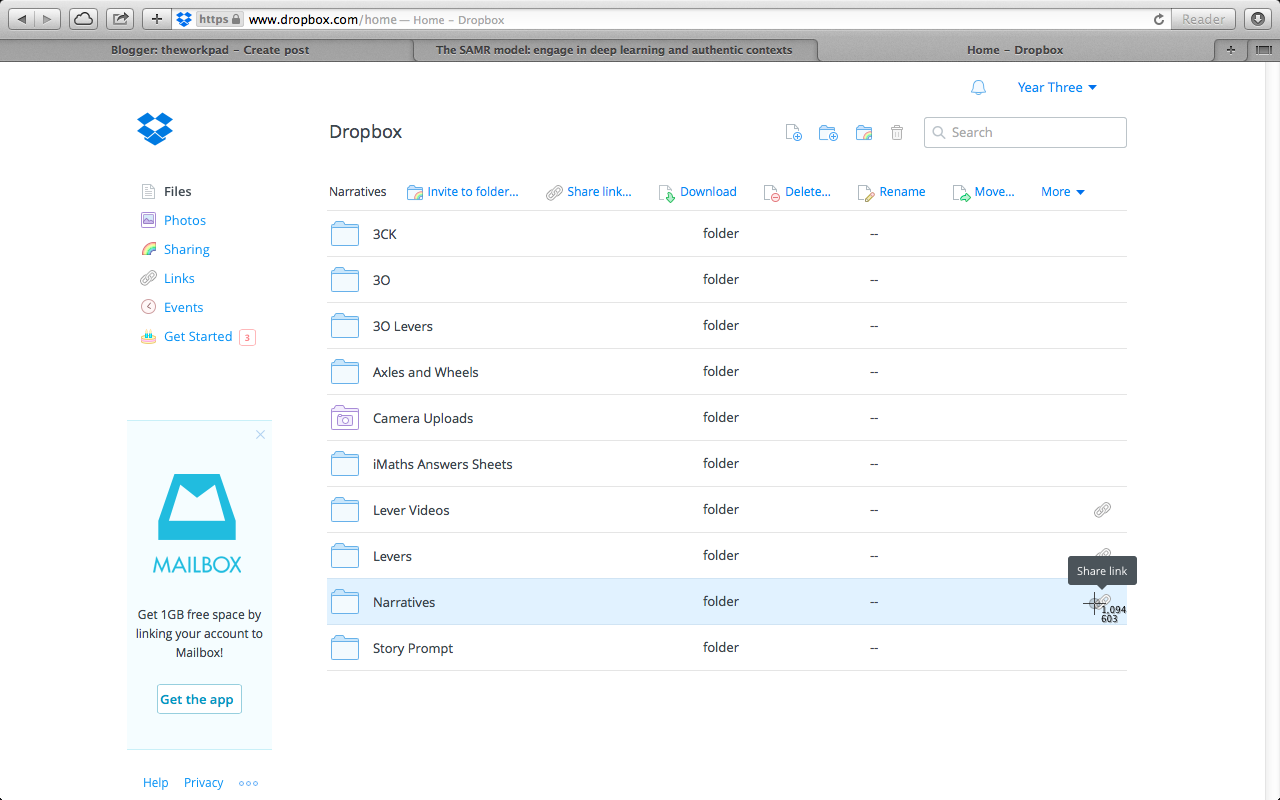The height and width of the screenshot is (800, 1280).
Task: Click the Safari downloads button
Action: pyautogui.click(x=1258, y=19)
